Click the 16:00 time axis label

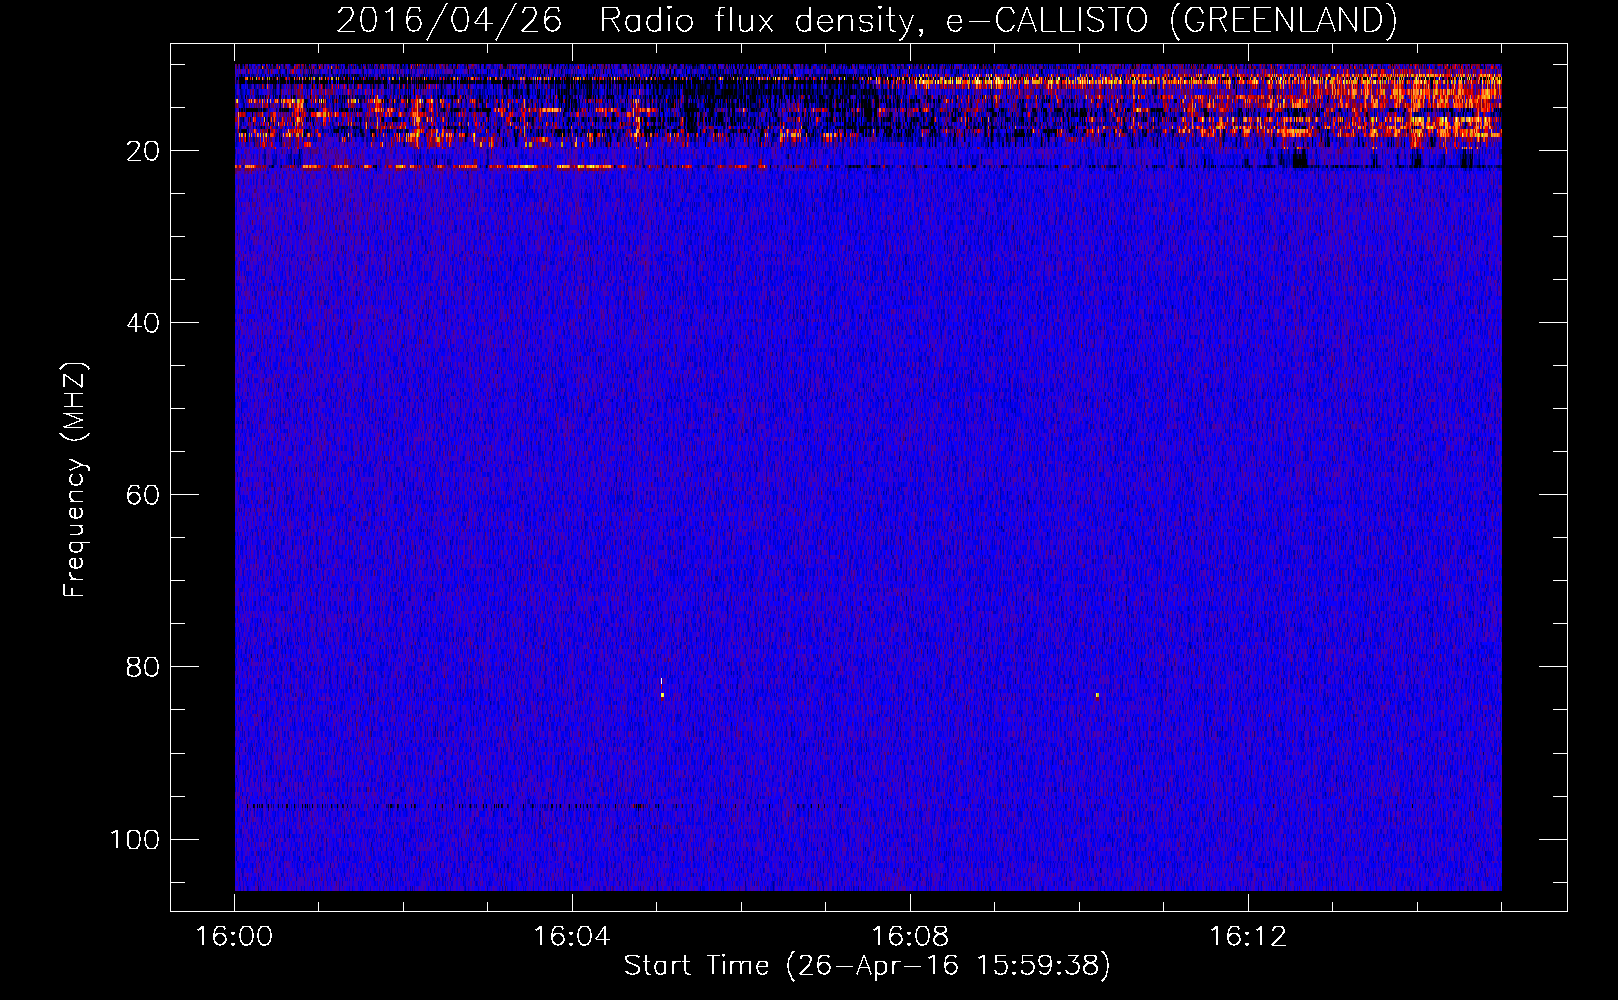(234, 937)
